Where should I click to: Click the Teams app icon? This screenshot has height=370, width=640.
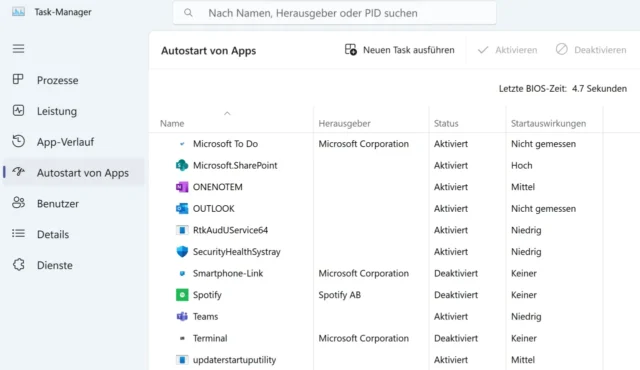(x=182, y=317)
